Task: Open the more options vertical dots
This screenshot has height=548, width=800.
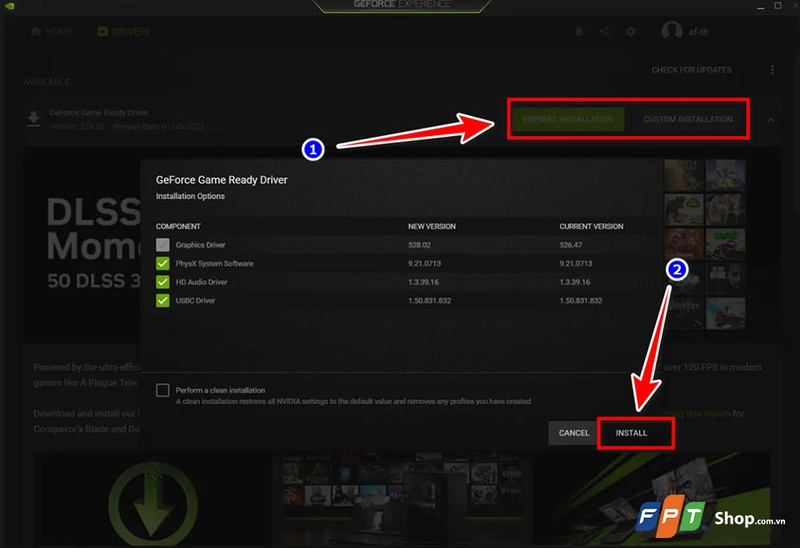Action: [772, 70]
